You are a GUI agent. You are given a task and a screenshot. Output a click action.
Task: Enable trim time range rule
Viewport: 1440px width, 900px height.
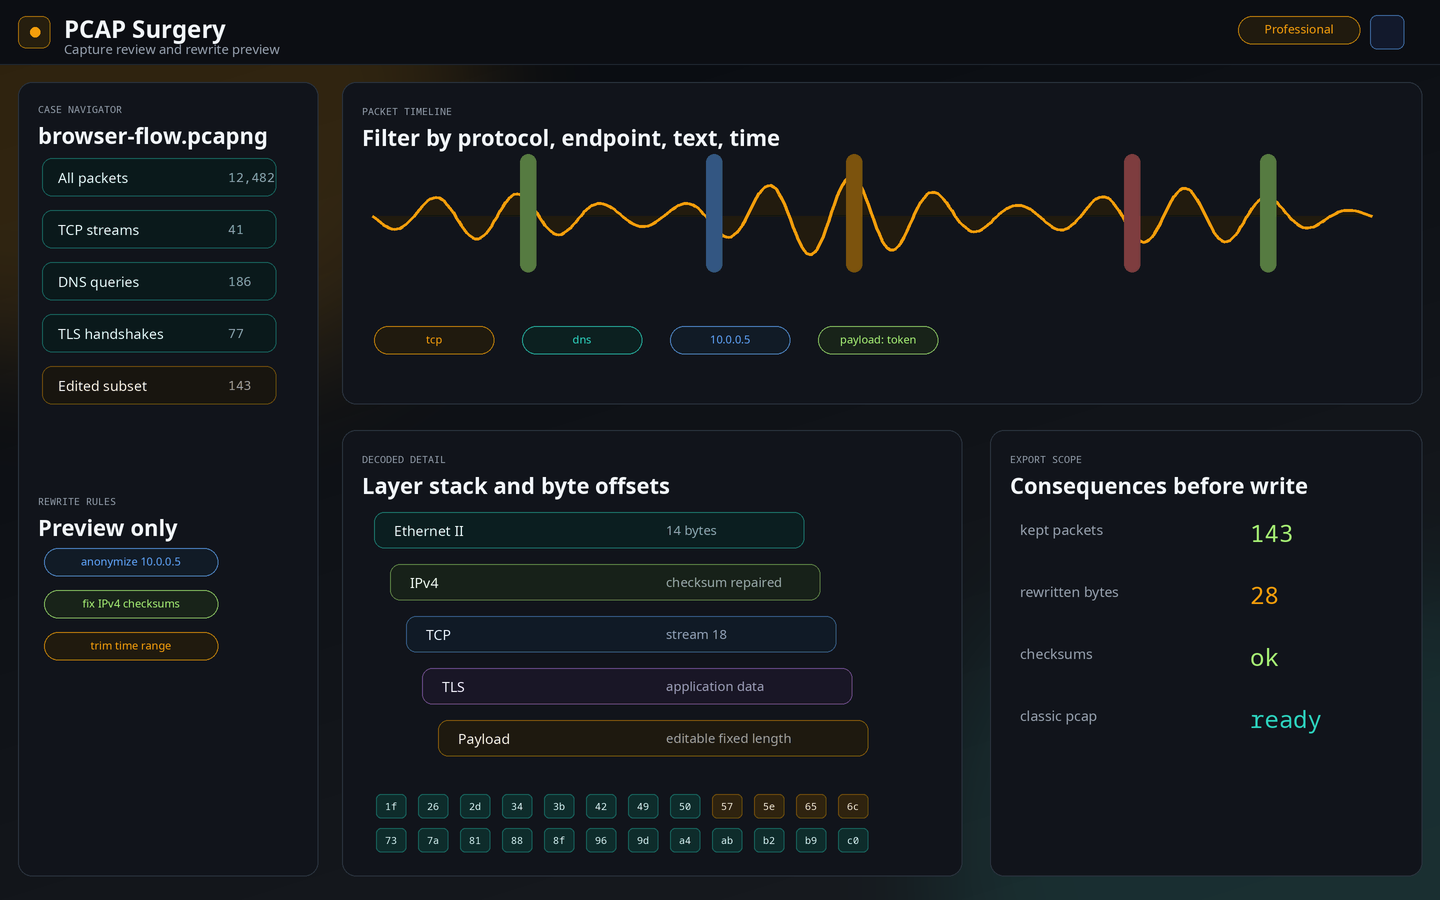[131, 646]
